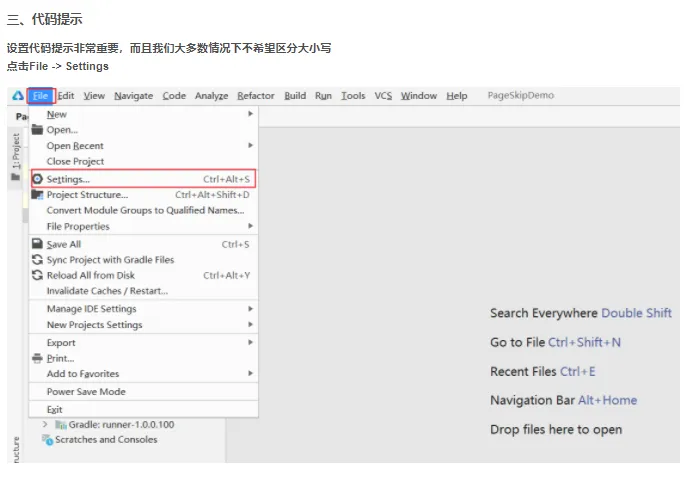Open the Navigate menu
Image resolution: width=690 pixels, height=489 pixels.
[x=134, y=96]
